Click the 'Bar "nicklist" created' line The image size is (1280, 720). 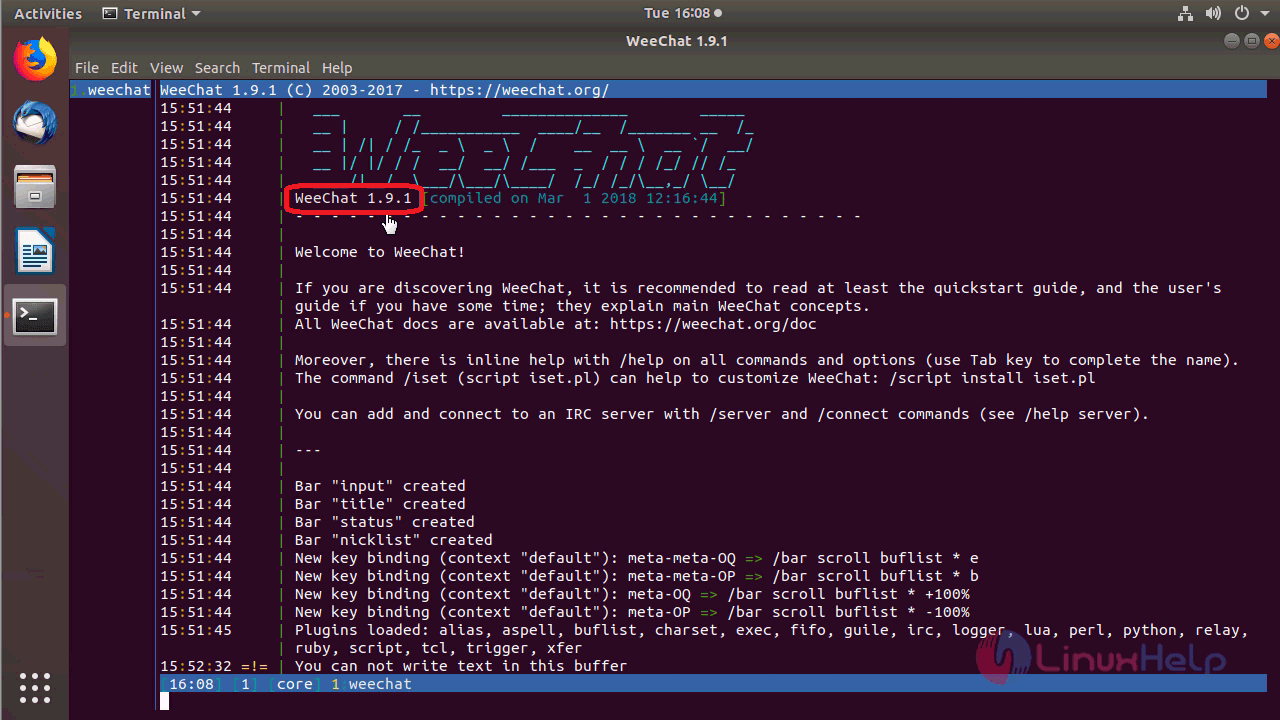[x=394, y=540]
